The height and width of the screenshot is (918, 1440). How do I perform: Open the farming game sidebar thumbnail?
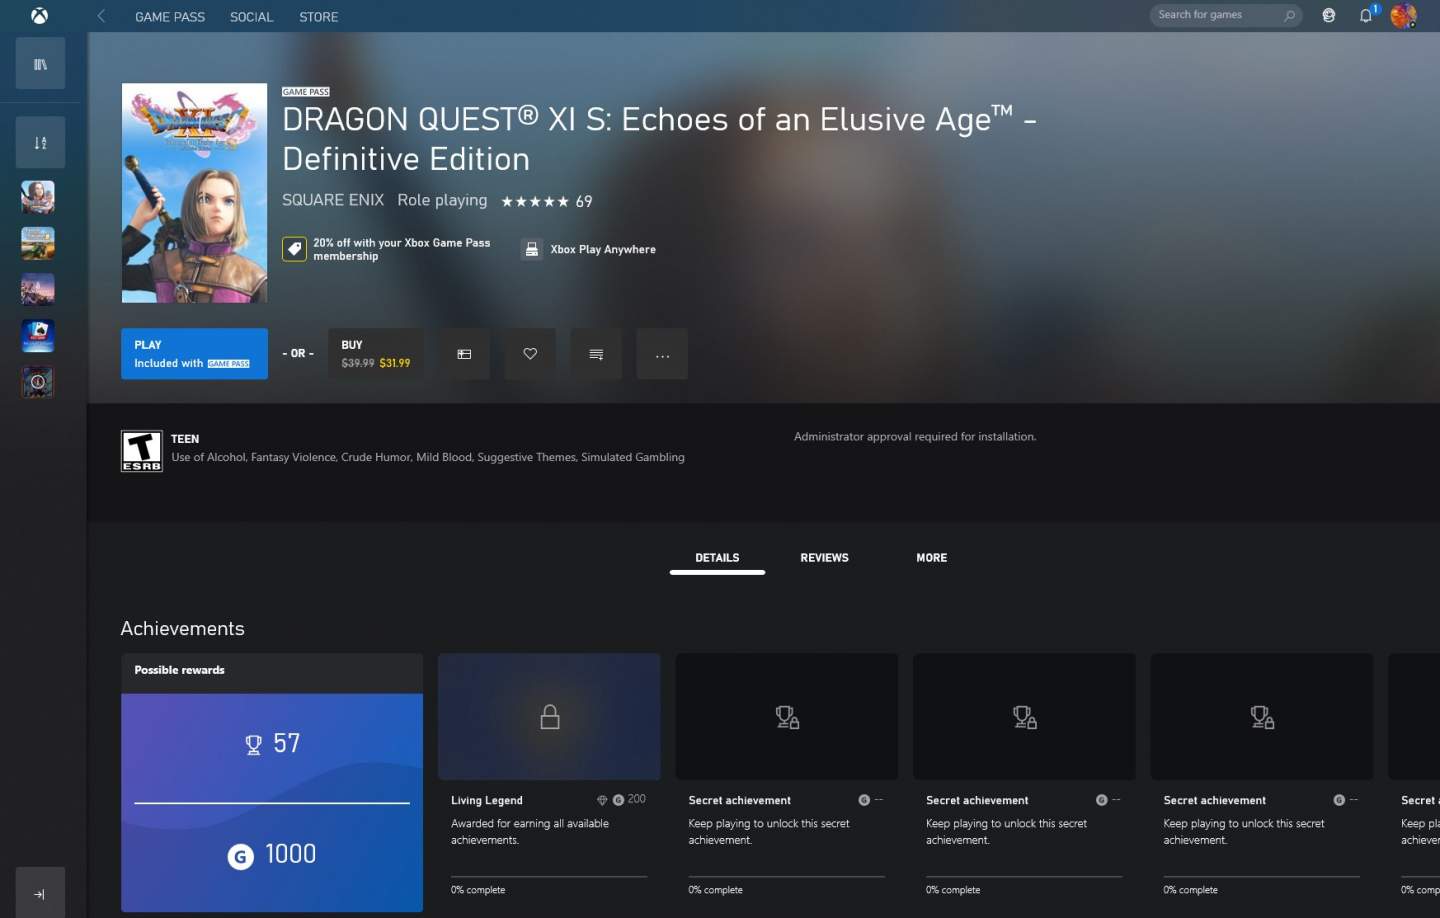tap(38, 243)
